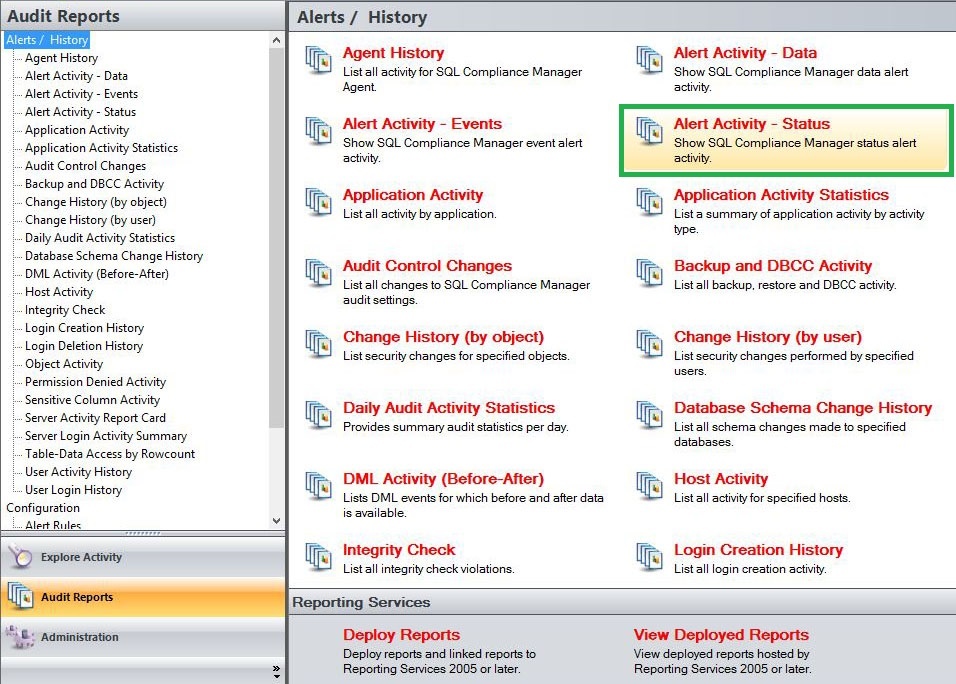The height and width of the screenshot is (684, 956).
Task: Open Database Schema Change History heading link
Action: (803, 408)
